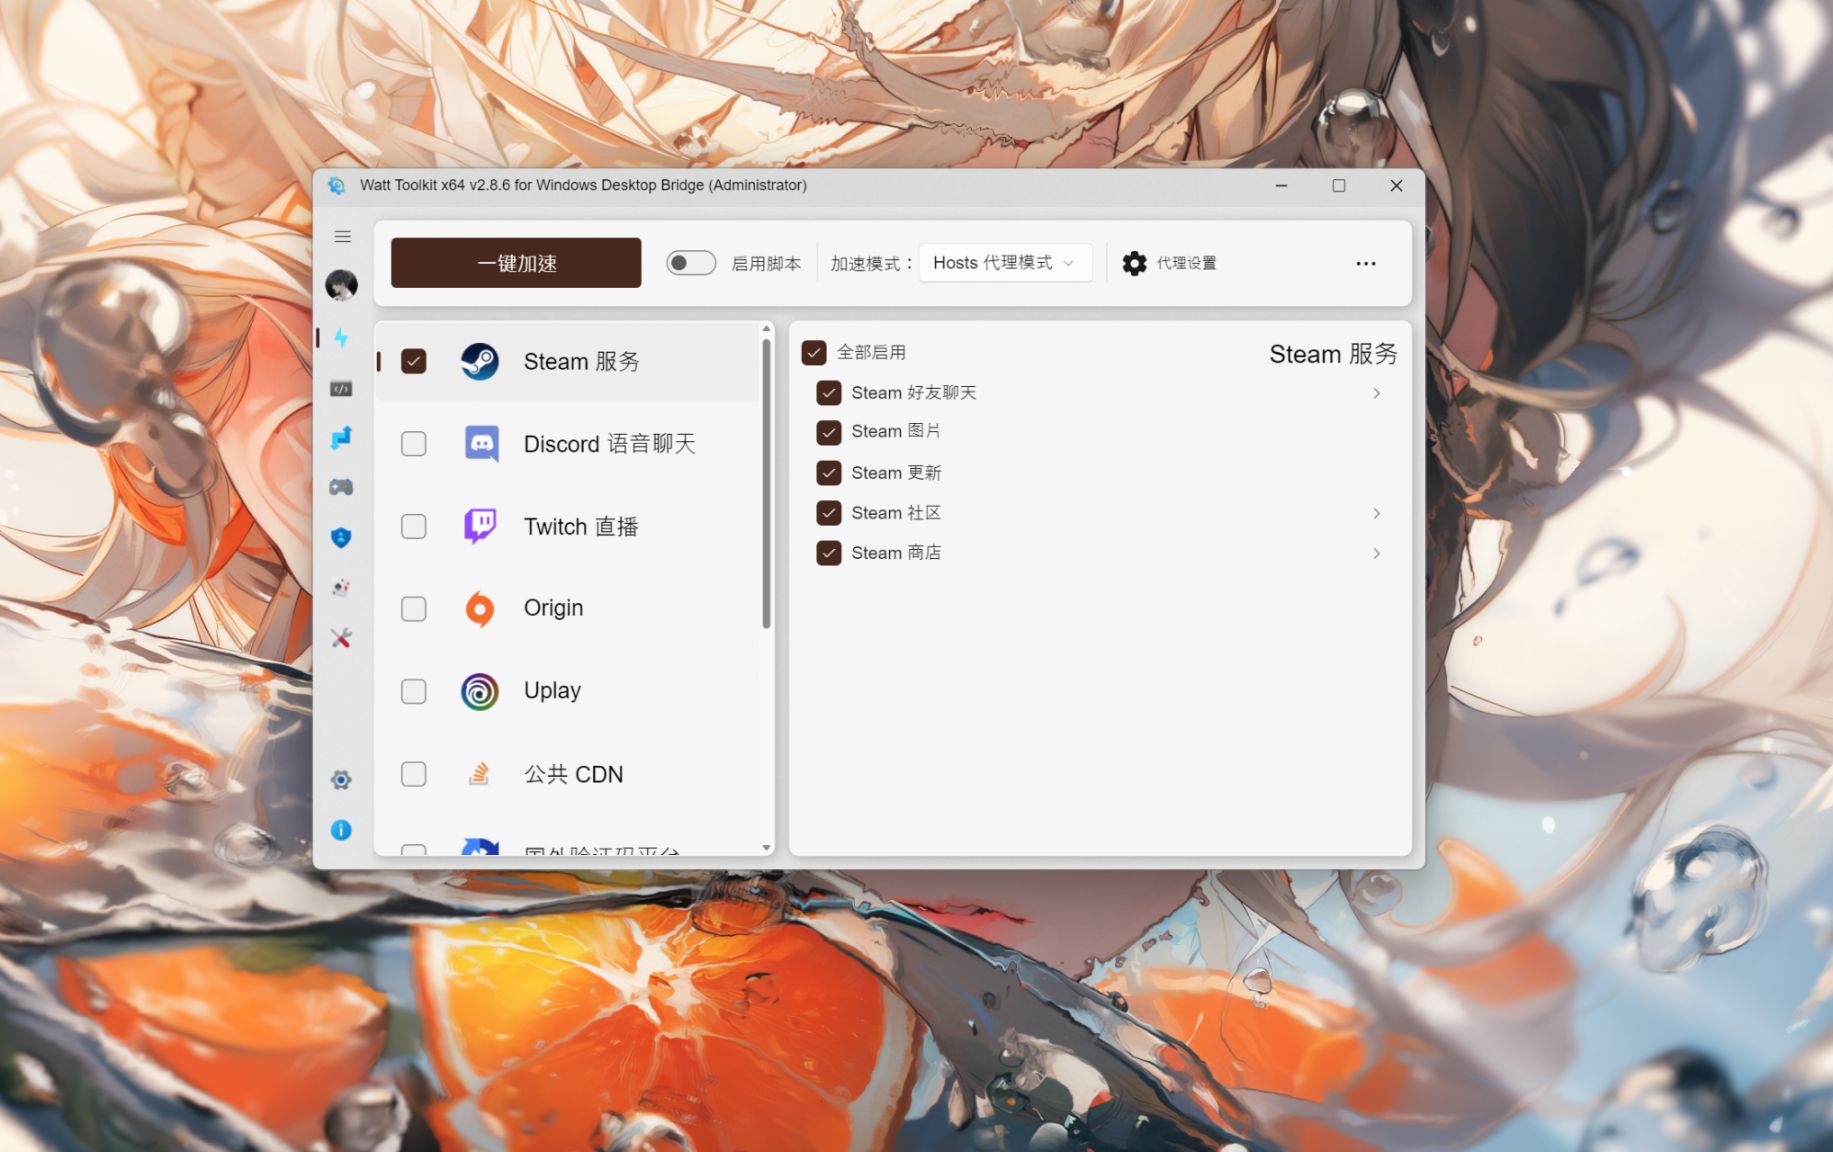Open the Hosts 代理模式 dropdown
This screenshot has height=1152, width=1833.
click(1005, 263)
